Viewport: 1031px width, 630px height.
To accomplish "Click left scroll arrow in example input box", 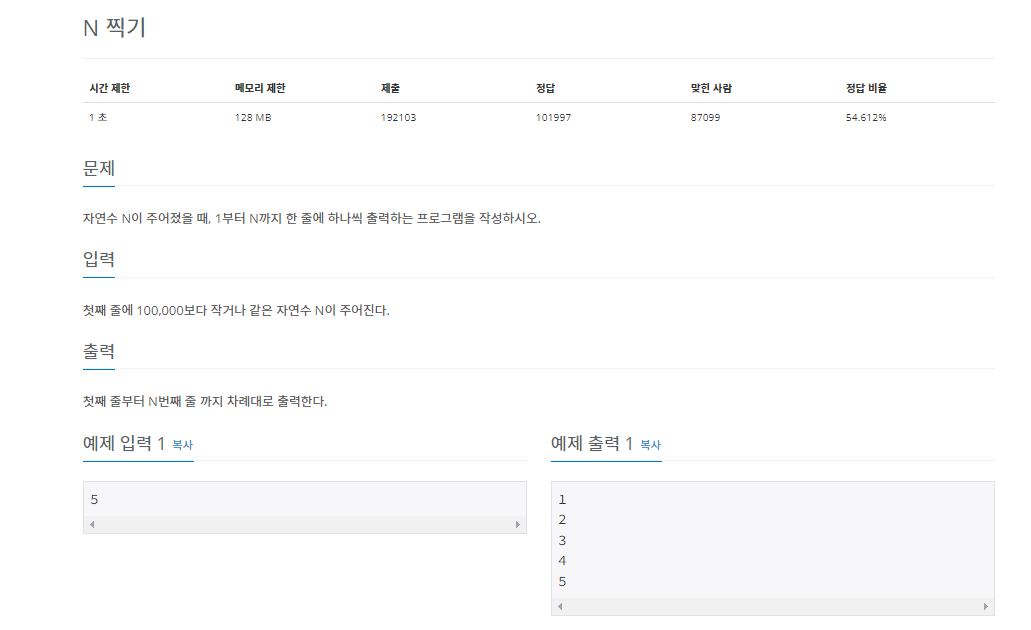I will 92,524.
